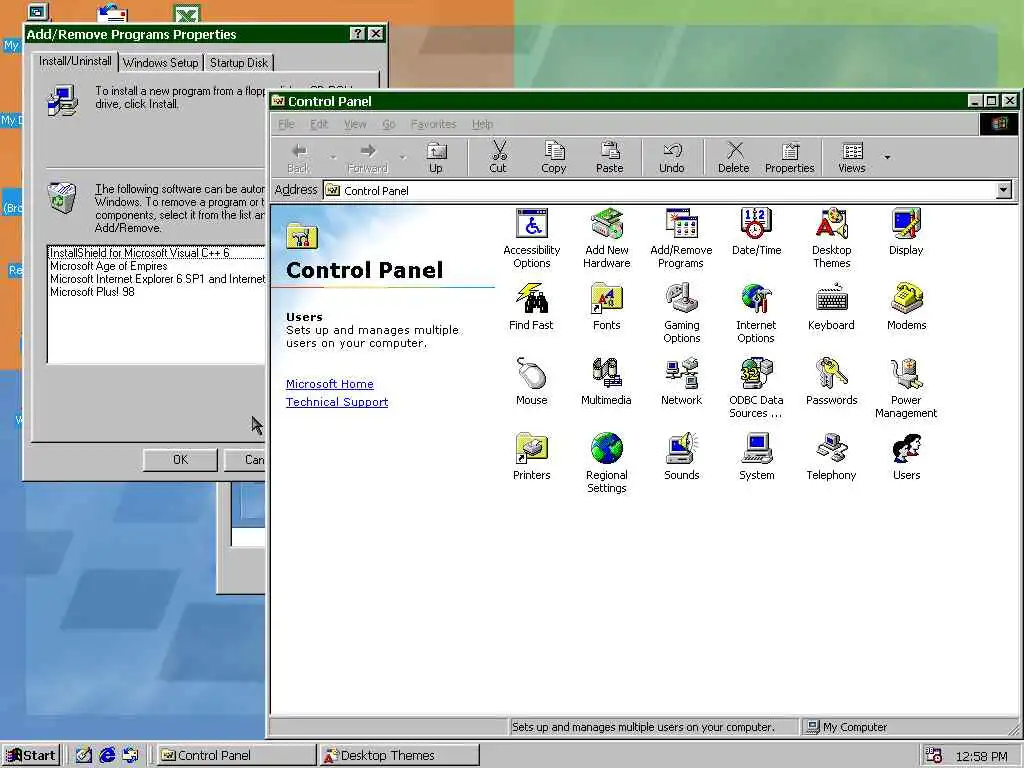Open the Fonts folder icon
The width and height of the screenshot is (1024, 768).
607,307
